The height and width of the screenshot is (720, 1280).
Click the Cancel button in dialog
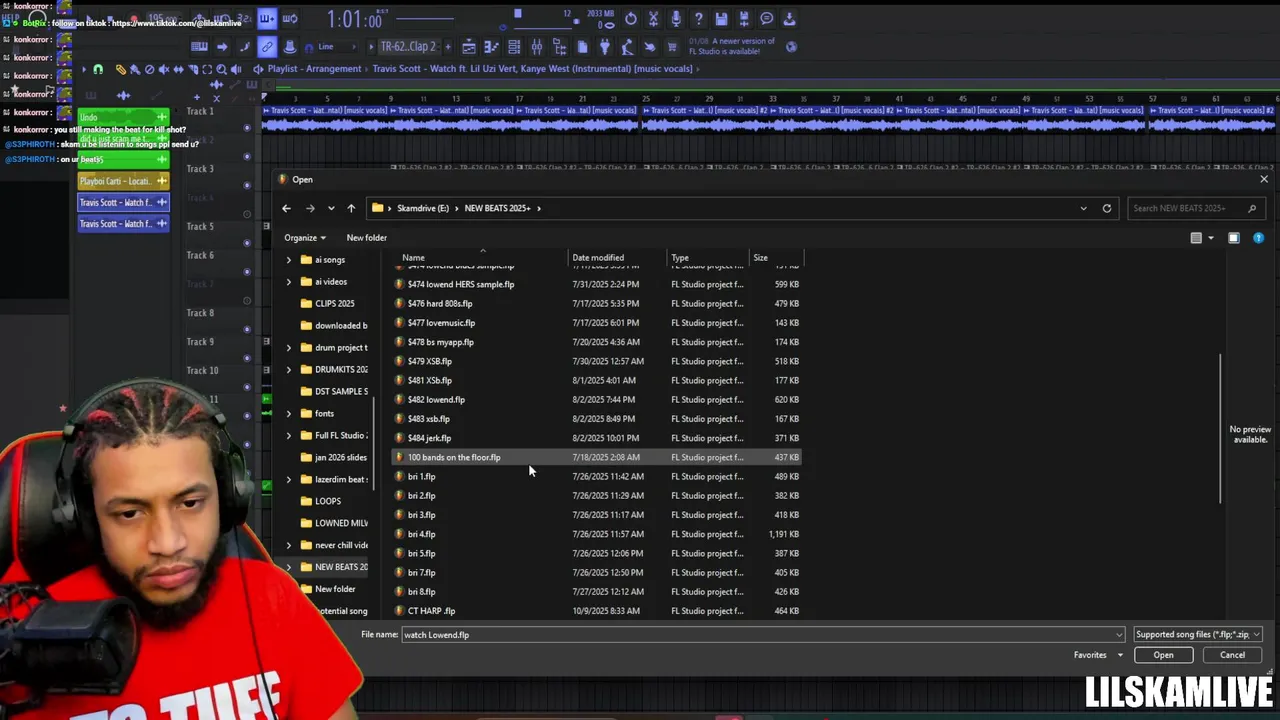(x=1232, y=655)
